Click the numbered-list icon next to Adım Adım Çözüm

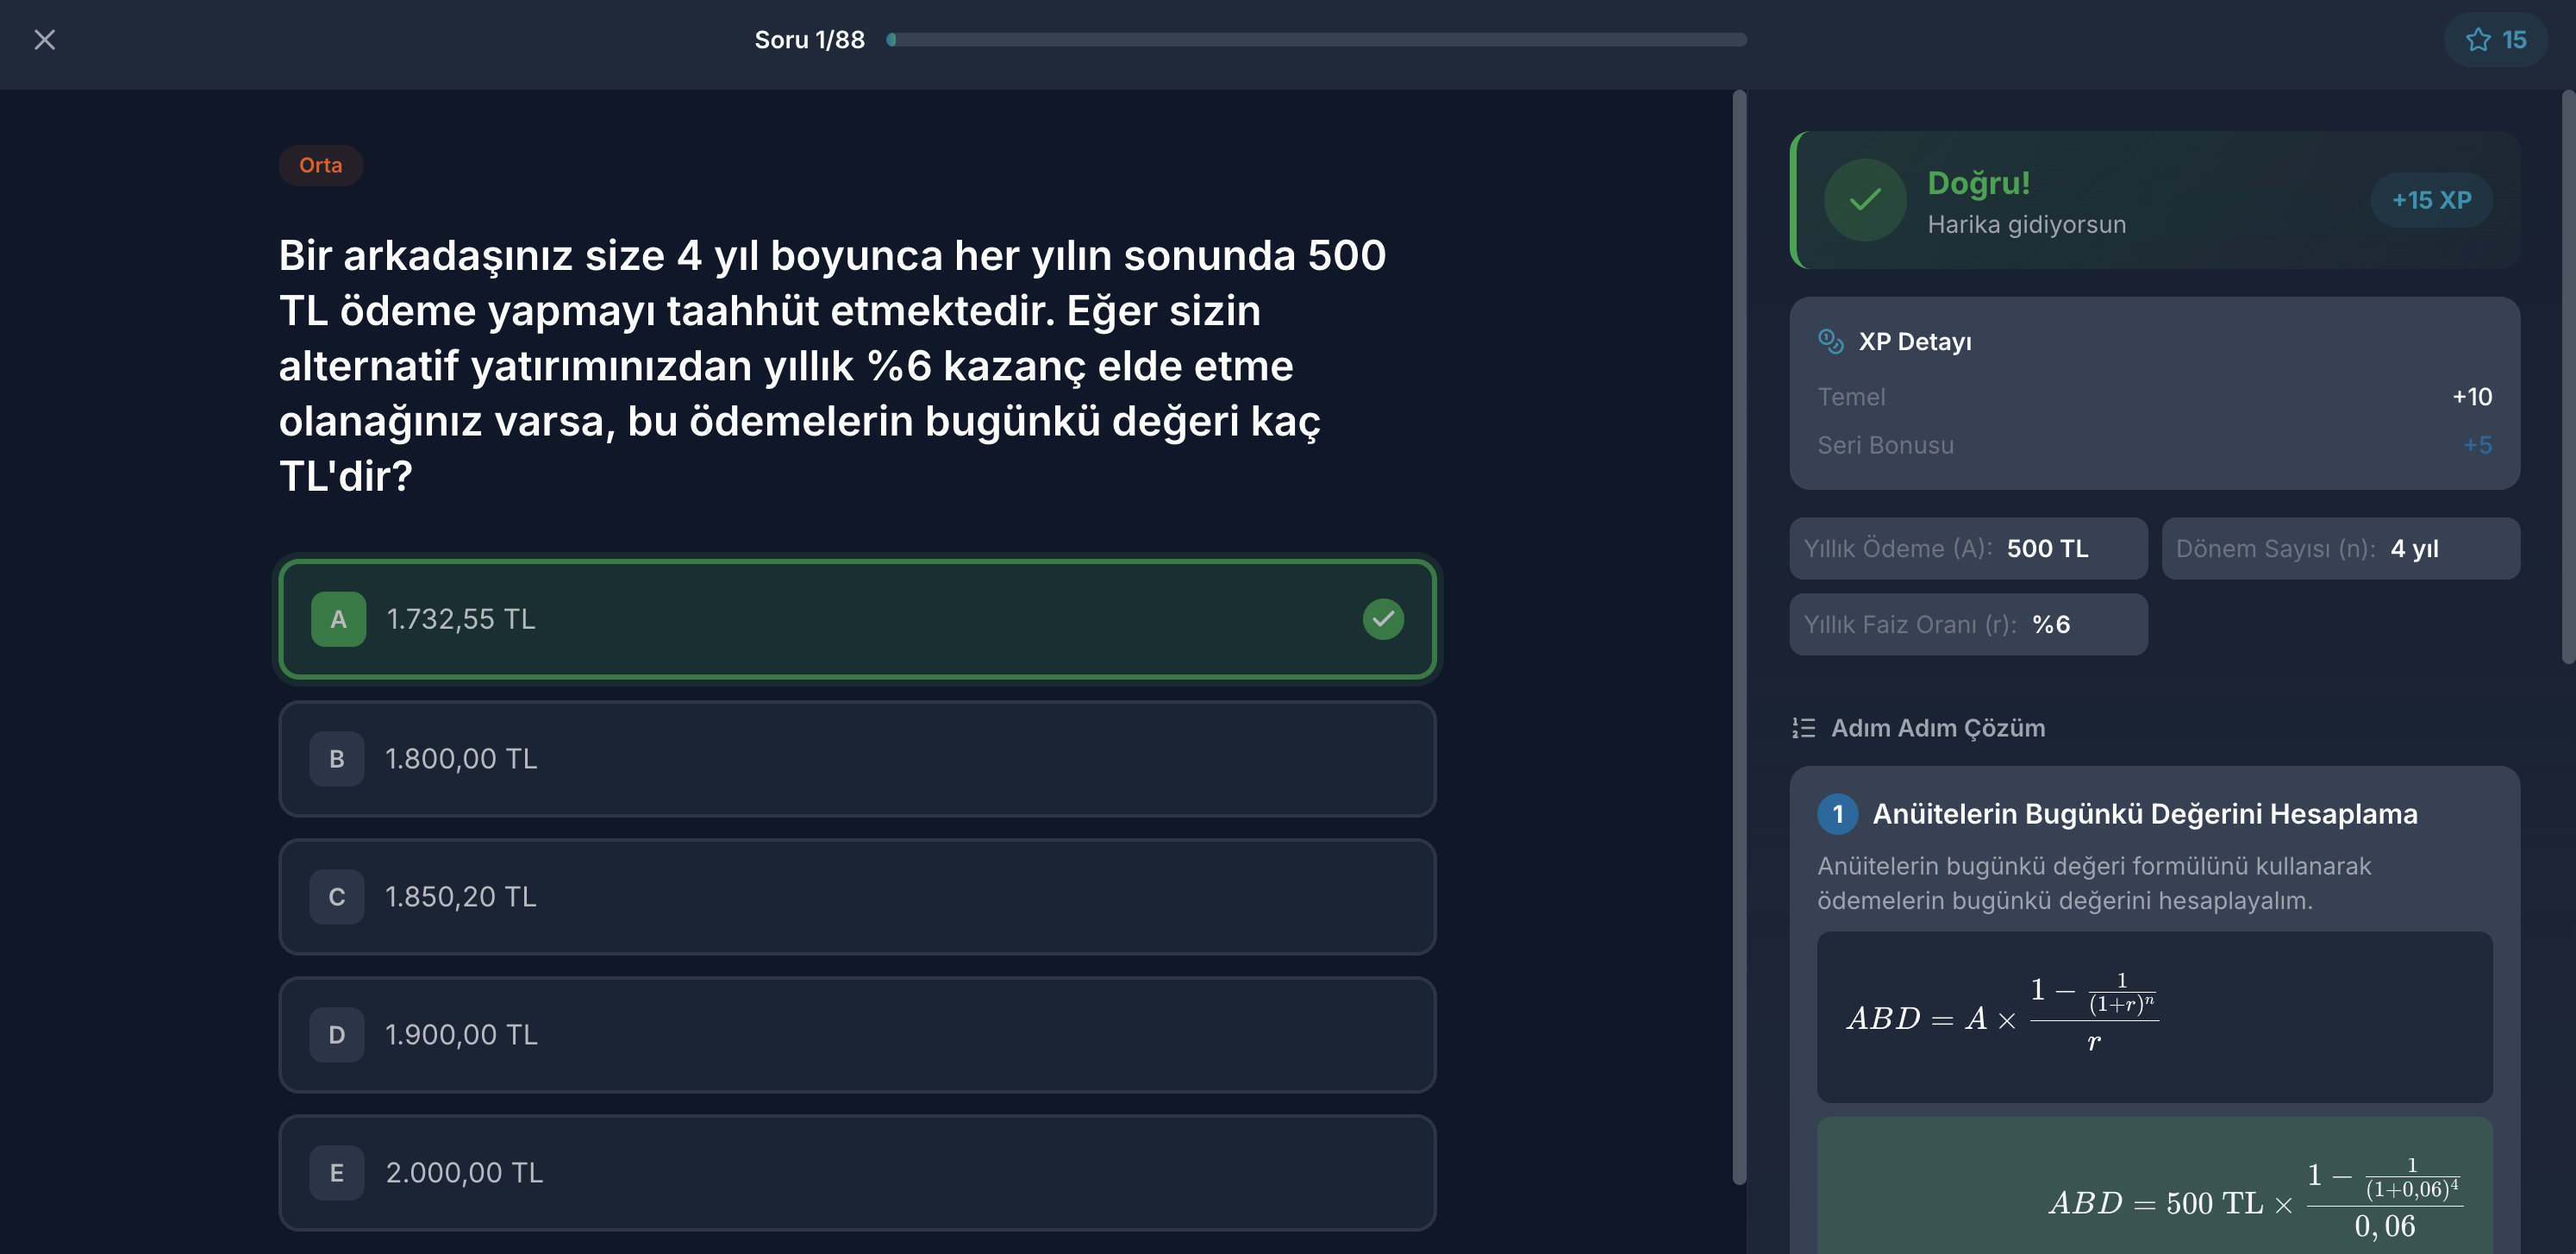pyautogui.click(x=1804, y=728)
